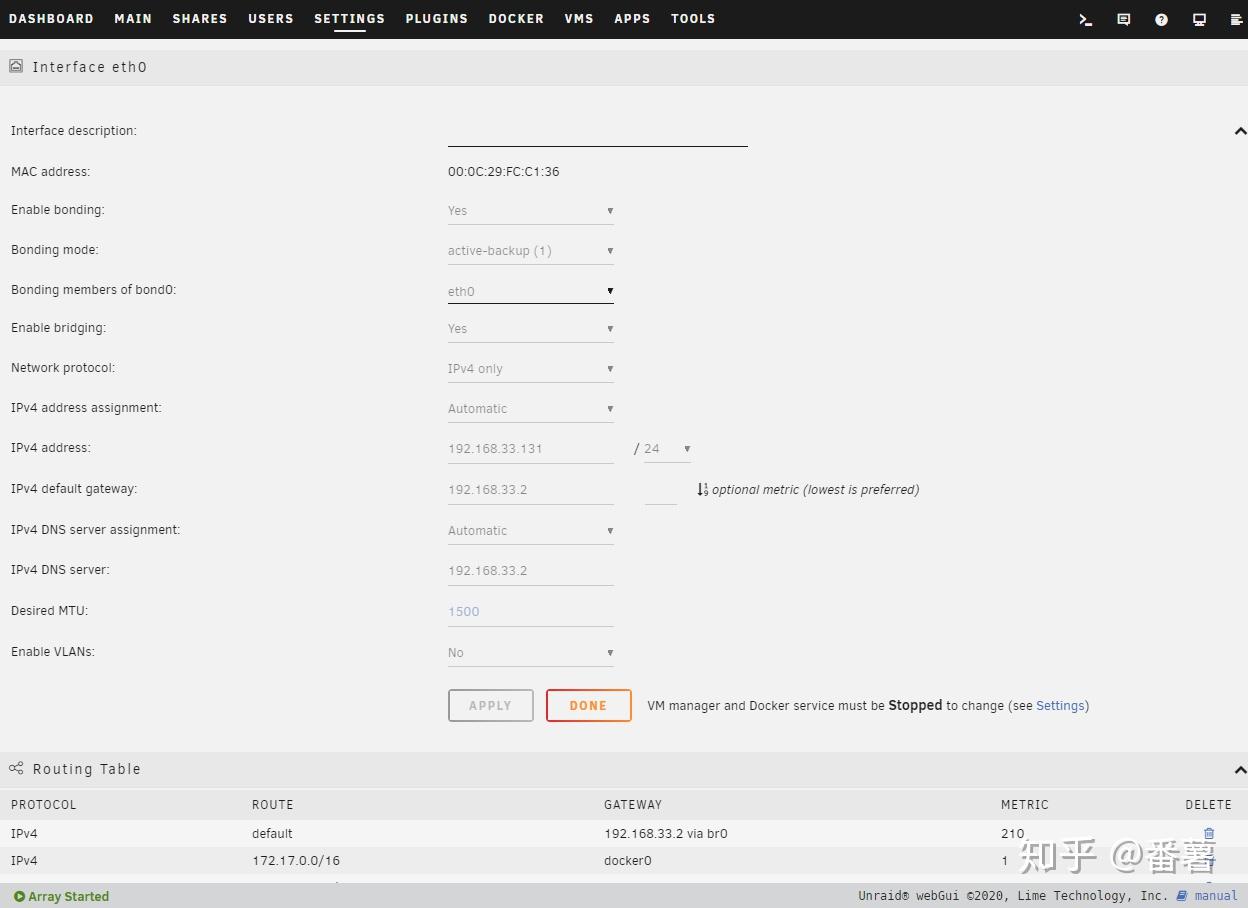Click the info monitor icon in header
The width and height of the screenshot is (1248, 908).
(x=1199, y=19)
